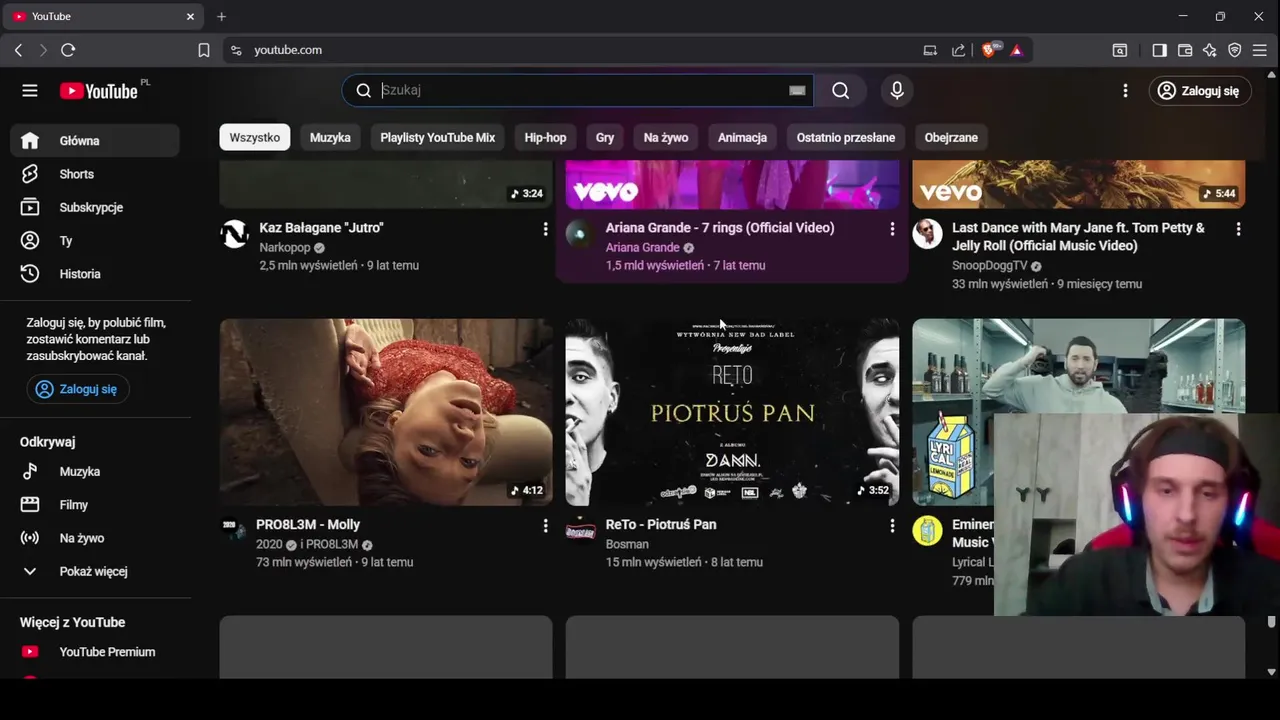Select Hip-hop filter chip
The image size is (1280, 720).
click(x=545, y=138)
